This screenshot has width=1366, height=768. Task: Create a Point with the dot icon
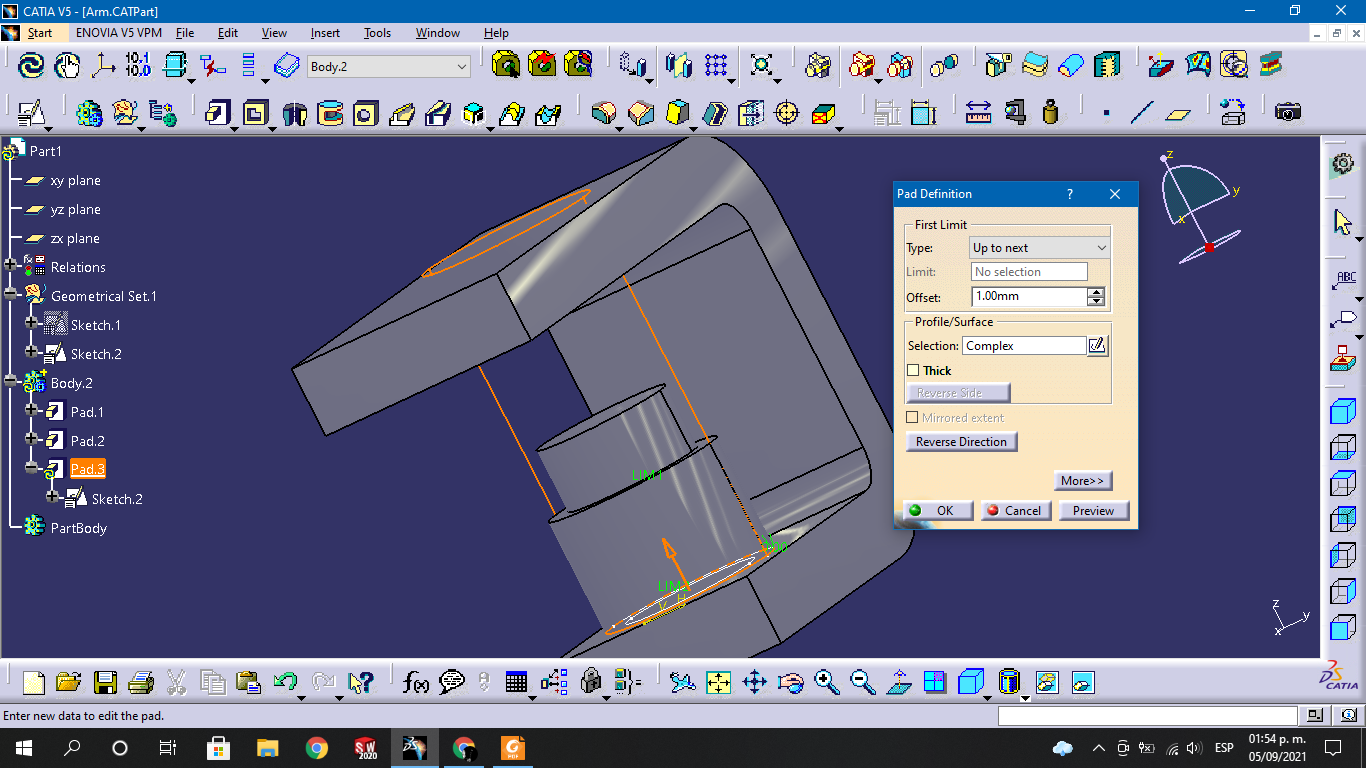(1106, 113)
